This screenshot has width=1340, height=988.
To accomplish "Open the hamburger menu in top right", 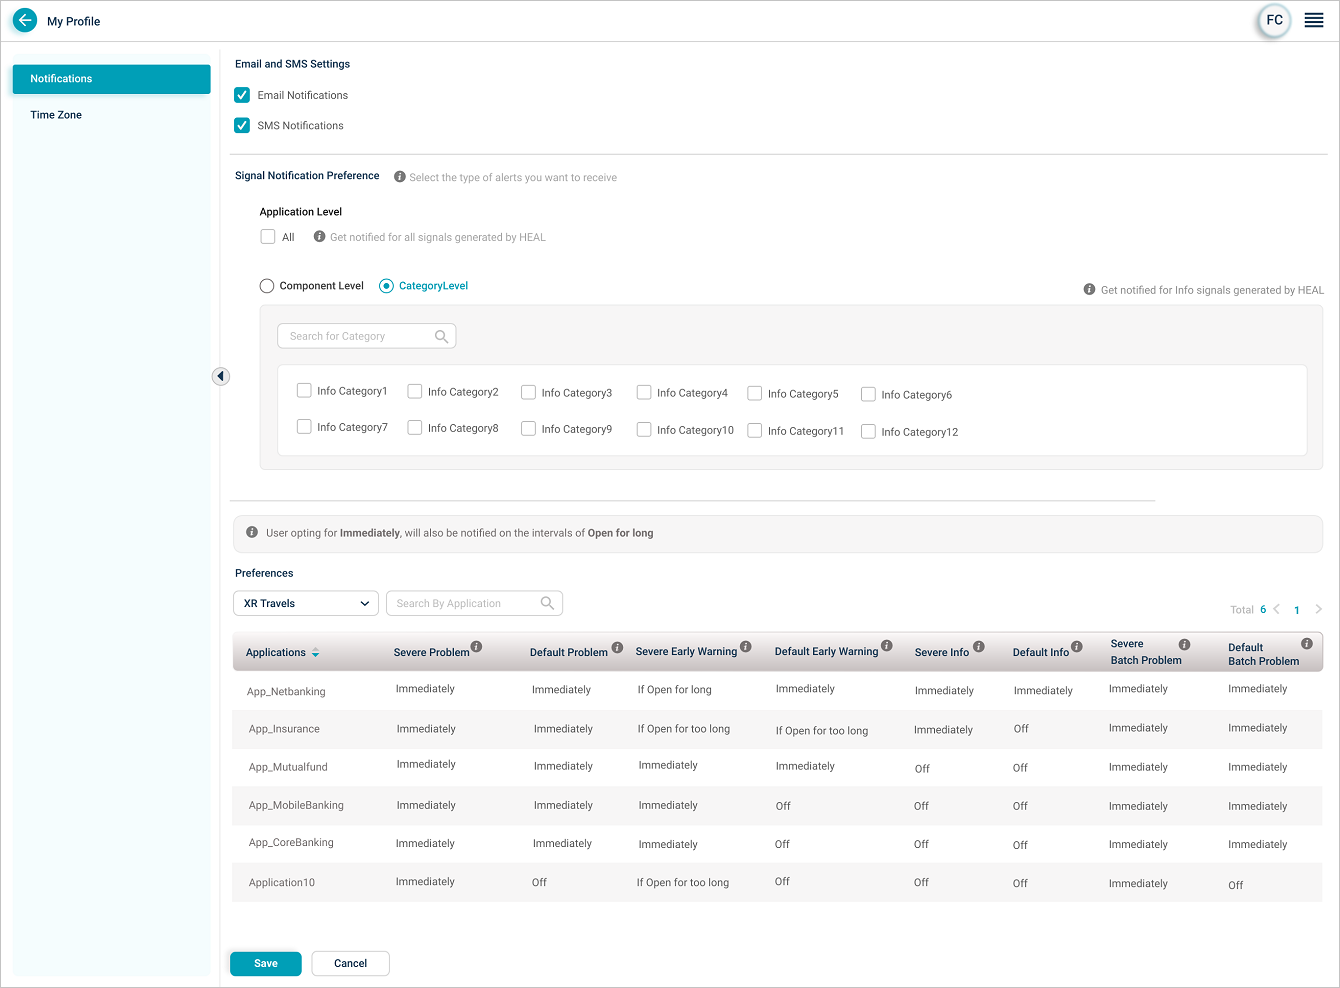I will pos(1314,20).
